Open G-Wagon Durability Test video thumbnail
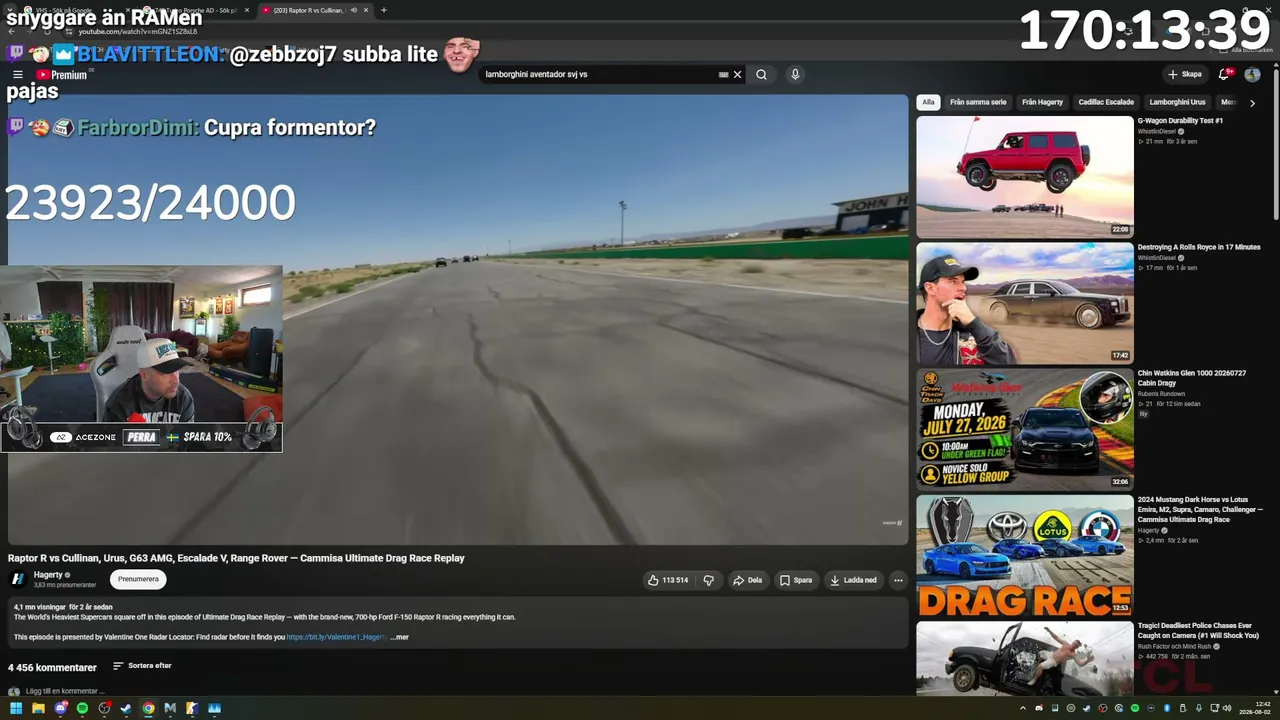 coord(1025,177)
